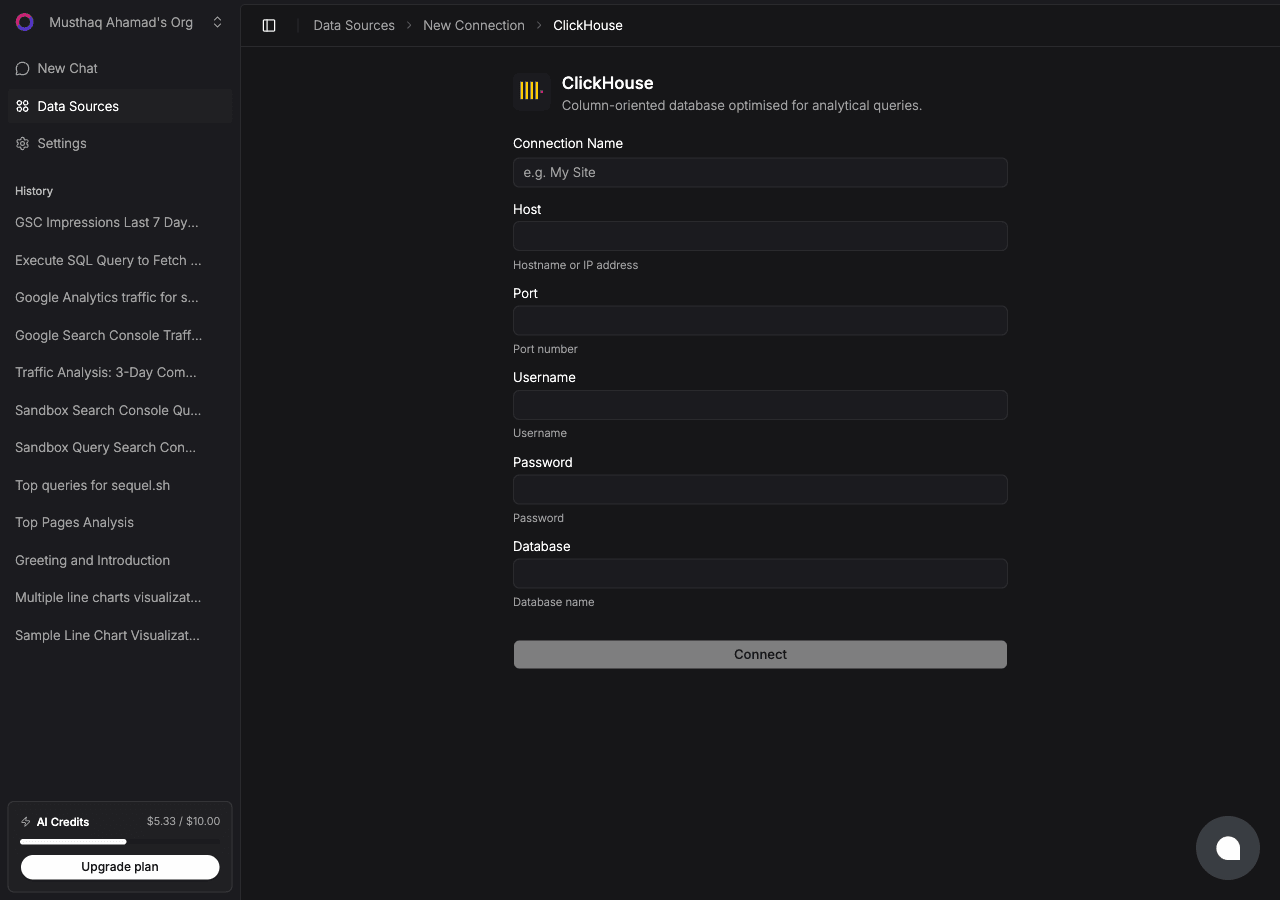The width and height of the screenshot is (1280, 900).
Task: Click the Connect button
Action: pyautogui.click(x=760, y=654)
